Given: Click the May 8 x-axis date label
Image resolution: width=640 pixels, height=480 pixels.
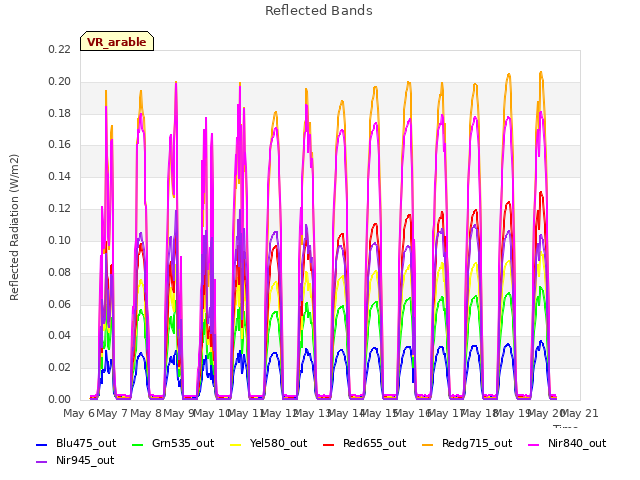Looking at the screenshot, I should 146,414.
